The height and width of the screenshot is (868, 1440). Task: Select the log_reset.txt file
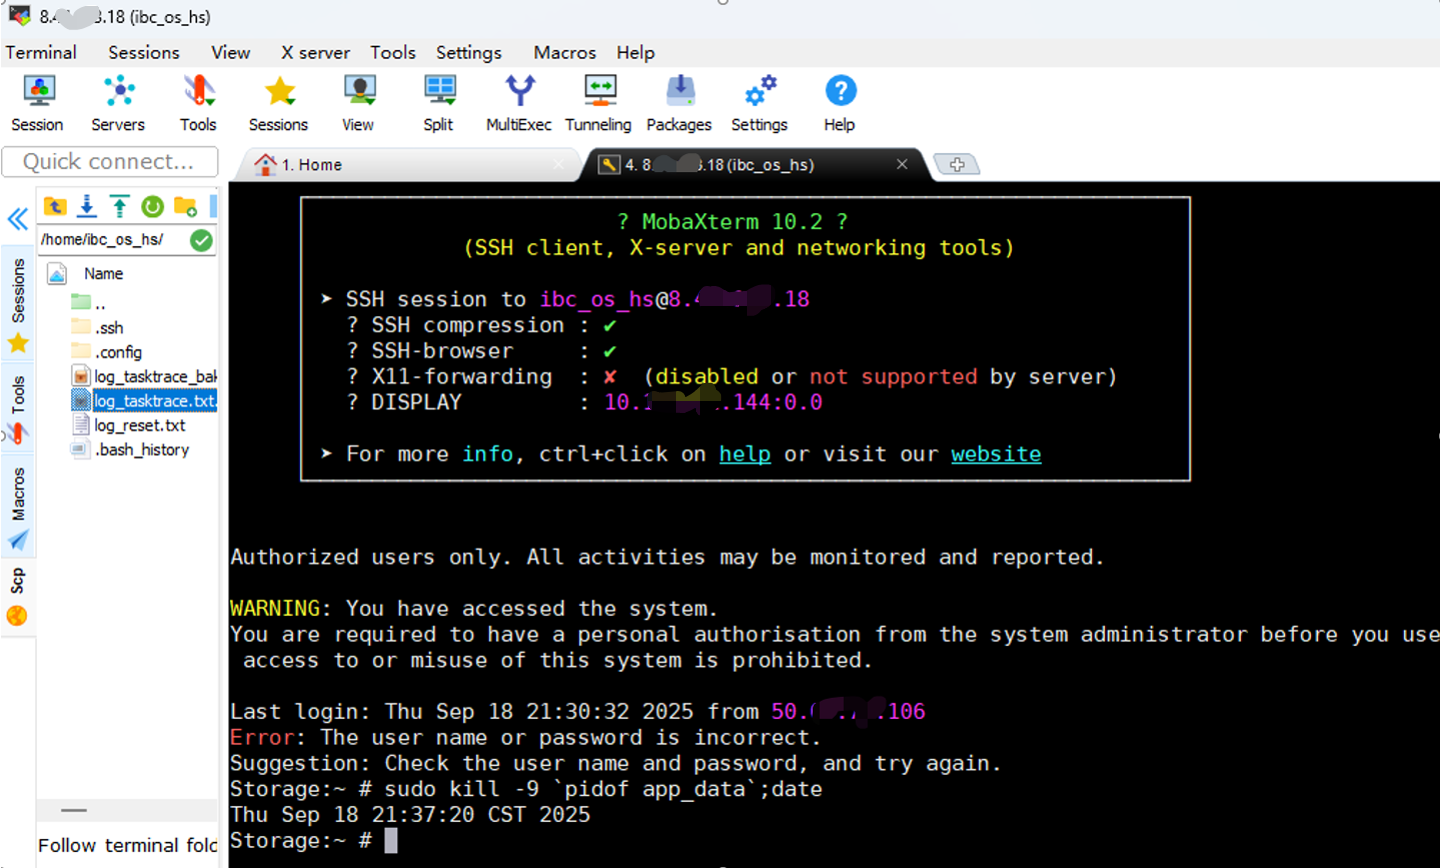click(x=130, y=425)
